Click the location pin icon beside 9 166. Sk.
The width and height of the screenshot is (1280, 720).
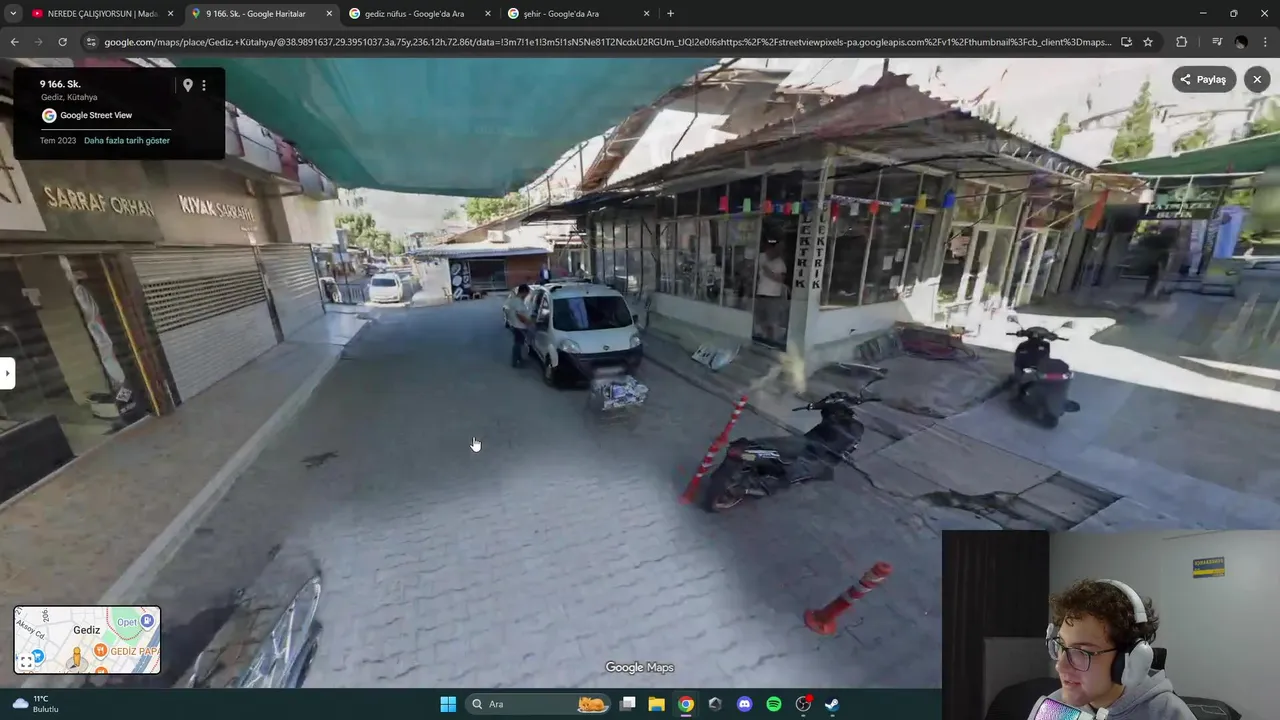tap(187, 85)
